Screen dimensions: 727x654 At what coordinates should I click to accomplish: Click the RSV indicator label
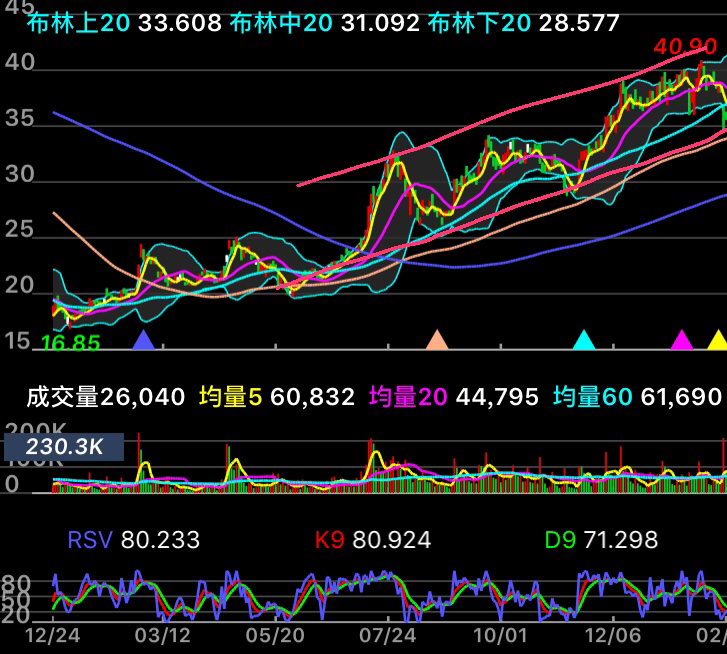88,541
